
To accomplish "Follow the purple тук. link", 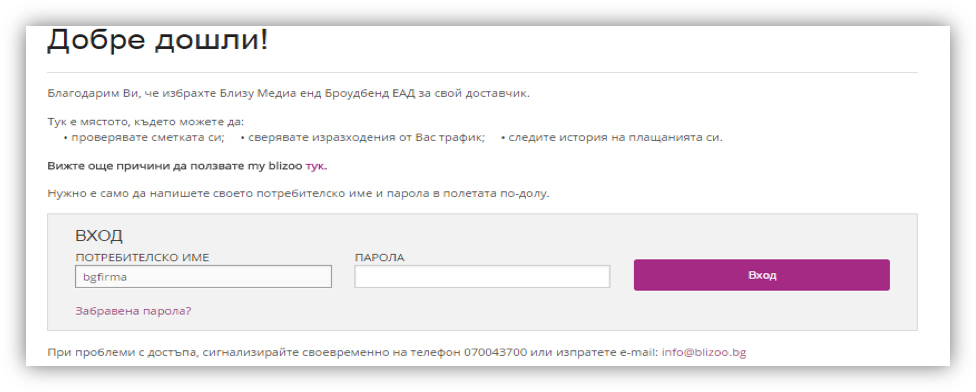I will point(316,166).
